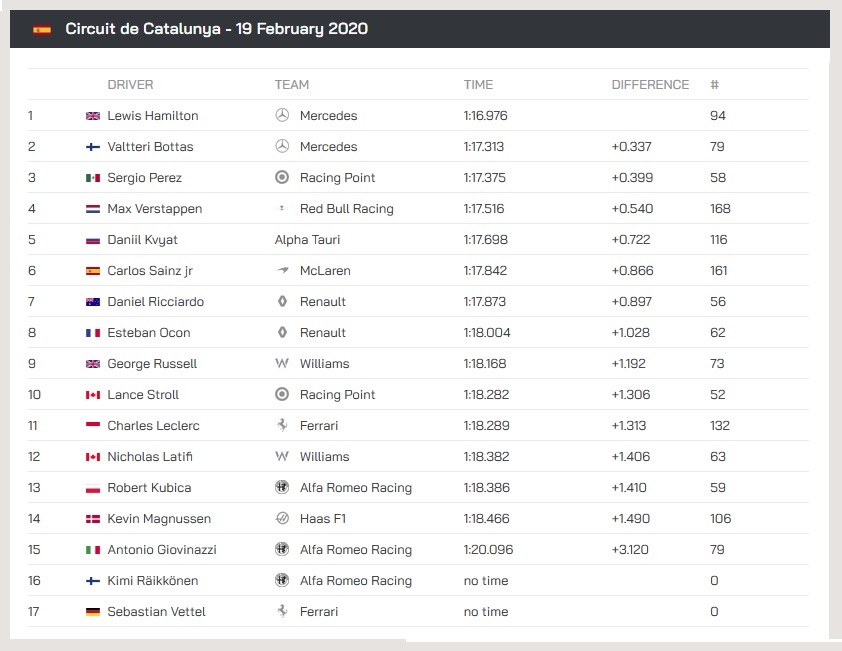Image resolution: width=842 pixels, height=651 pixels.
Task: Sort the table by the TIME column
Action: point(478,85)
